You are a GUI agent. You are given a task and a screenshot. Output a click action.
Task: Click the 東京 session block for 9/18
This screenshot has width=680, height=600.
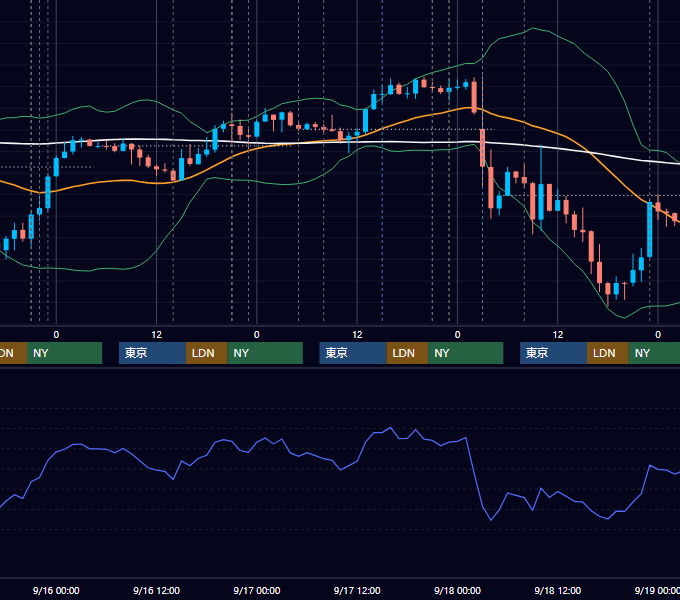(553, 353)
